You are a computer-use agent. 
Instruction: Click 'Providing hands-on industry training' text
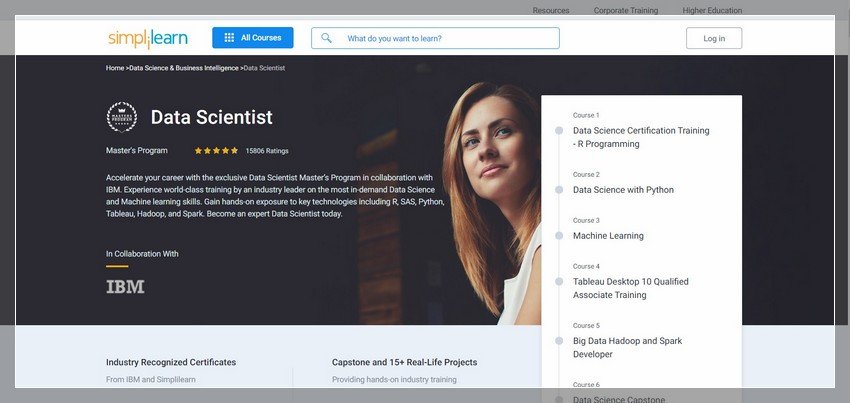(394, 380)
